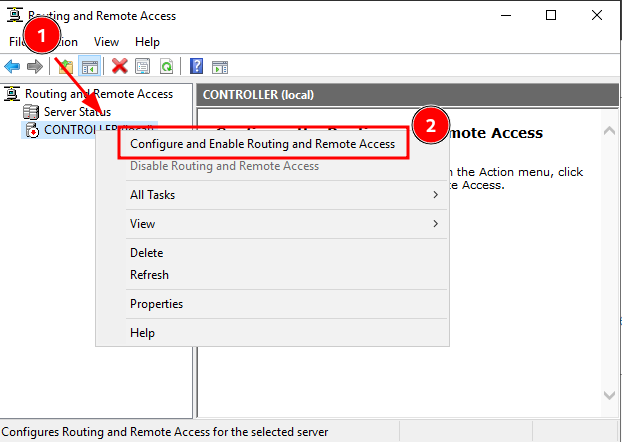The image size is (622, 442).
Task: Click the Routing and Remote Access root node icon
Action: [12, 94]
